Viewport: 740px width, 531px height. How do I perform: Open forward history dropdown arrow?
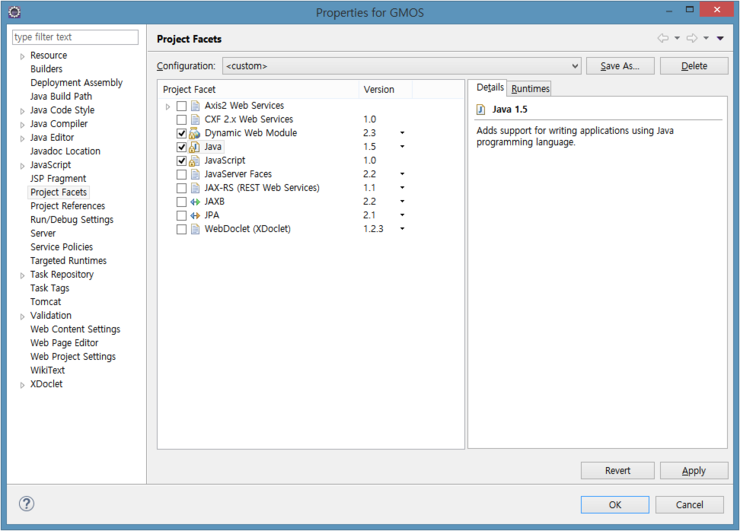coord(706,38)
